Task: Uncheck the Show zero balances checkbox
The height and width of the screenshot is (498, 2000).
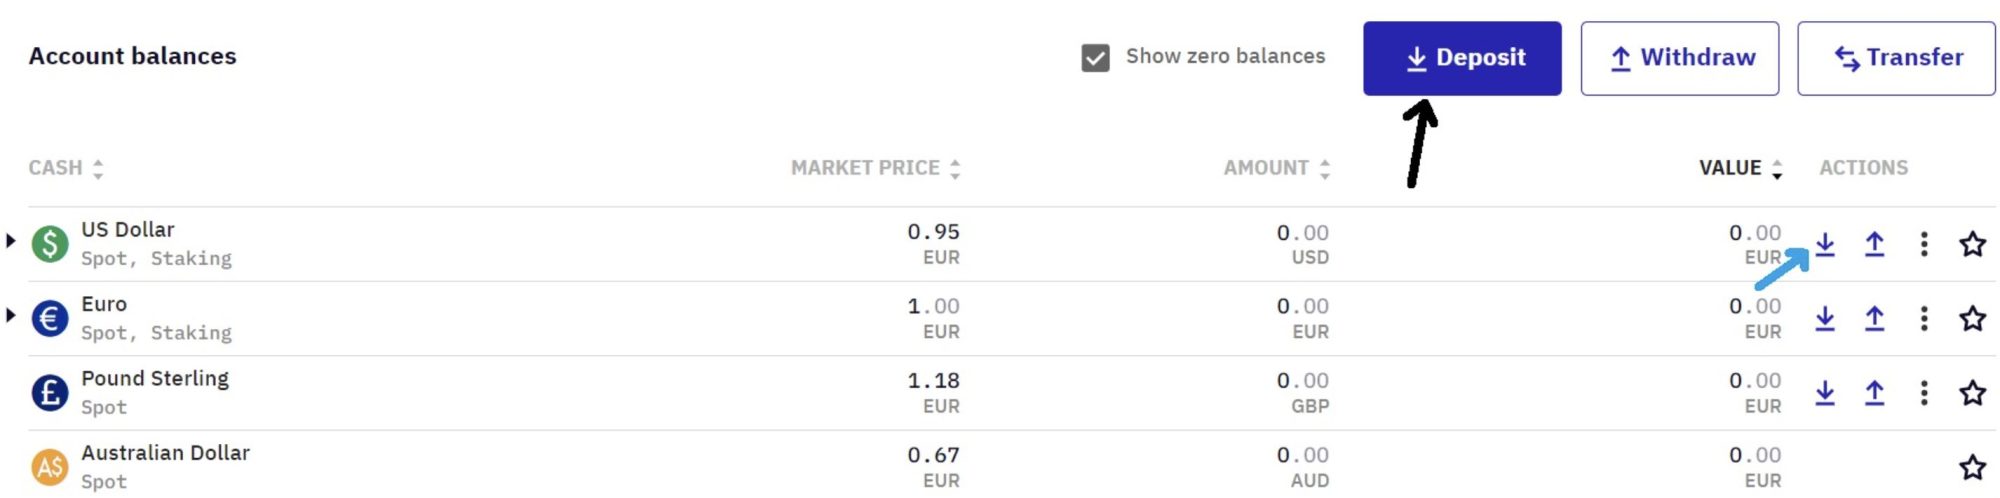Action: [x=1095, y=58]
